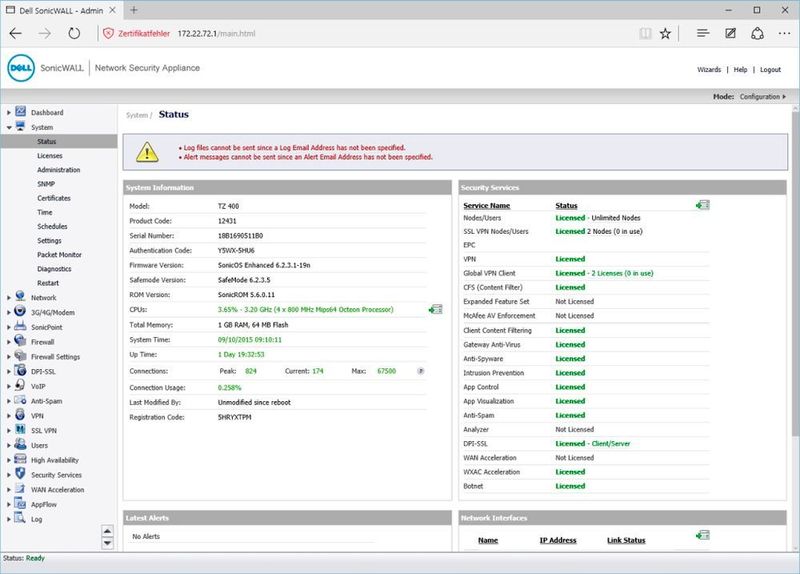
Task: Click the Firewall icon in sidebar
Action: point(20,340)
